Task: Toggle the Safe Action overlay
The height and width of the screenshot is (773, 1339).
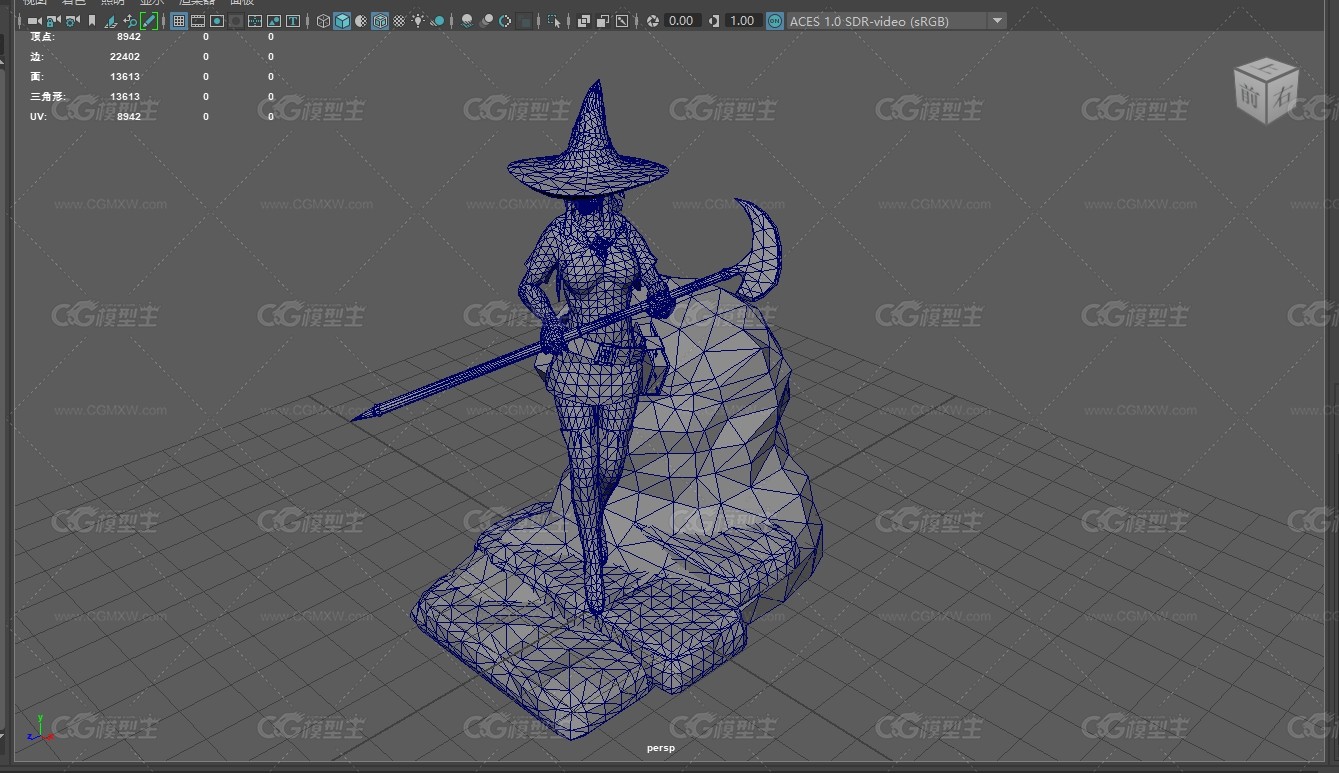Action: [x=274, y=20]
